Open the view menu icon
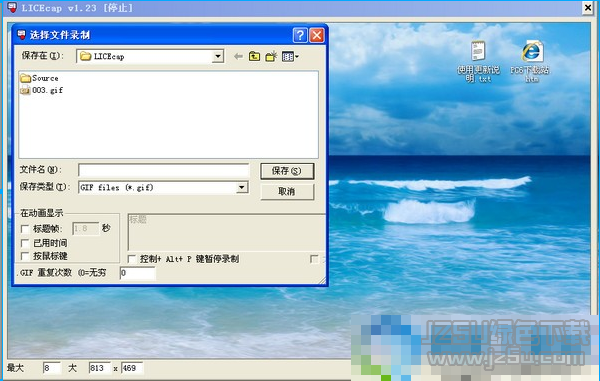600x381 pixels. point(290,57)
